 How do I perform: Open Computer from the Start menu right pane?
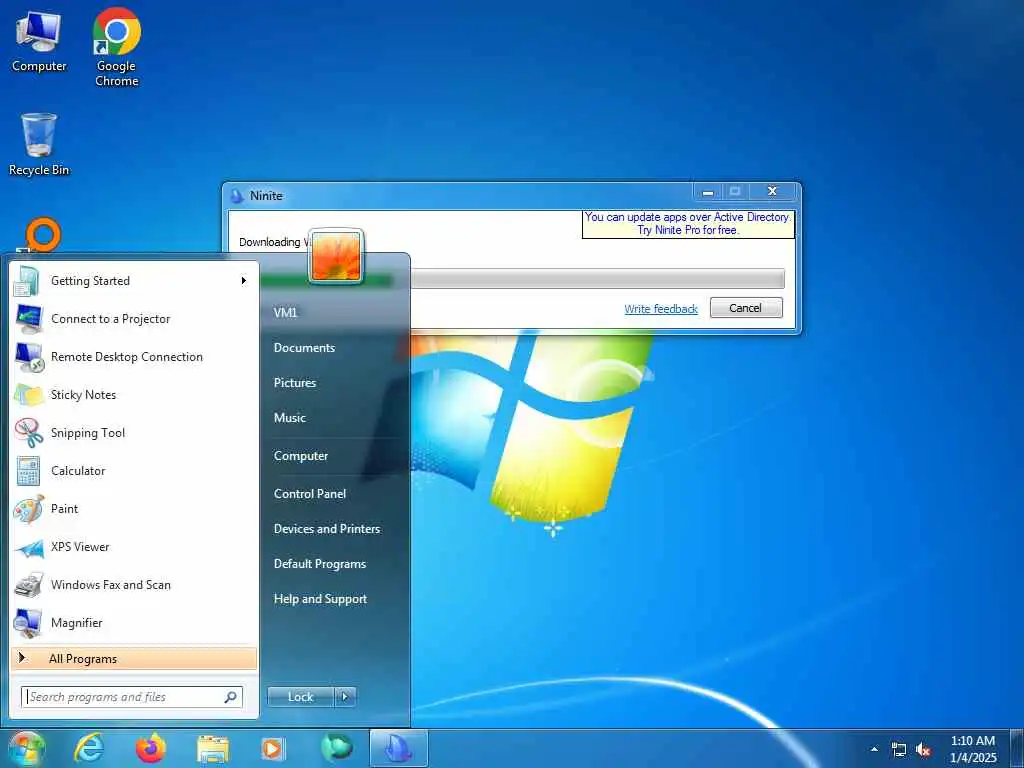point(300,456)
